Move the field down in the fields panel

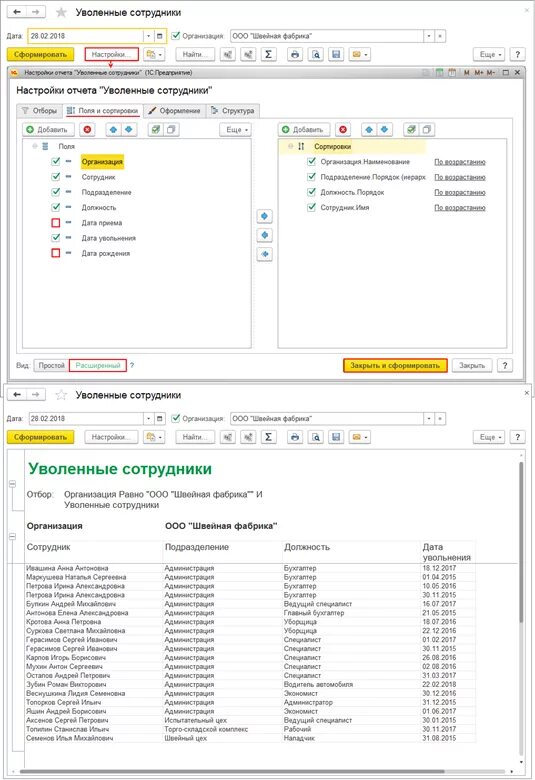coord(129,129)
